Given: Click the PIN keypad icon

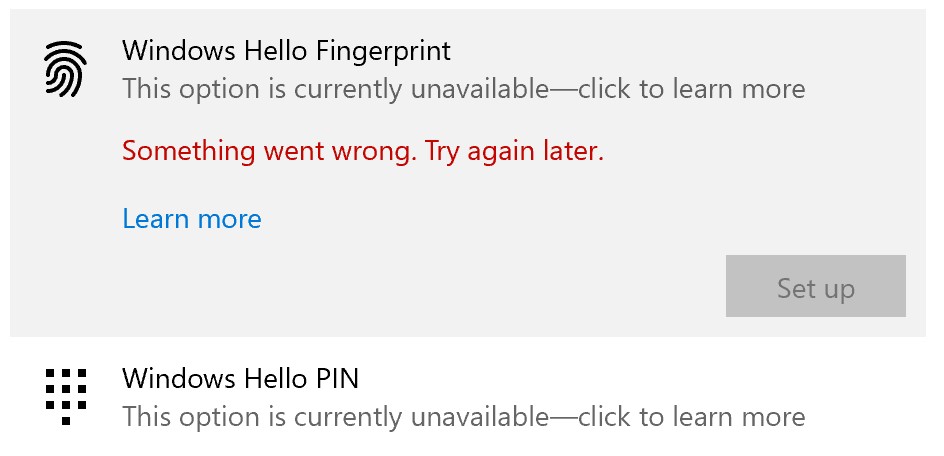Looking at the screenshot, I should 66,397.
